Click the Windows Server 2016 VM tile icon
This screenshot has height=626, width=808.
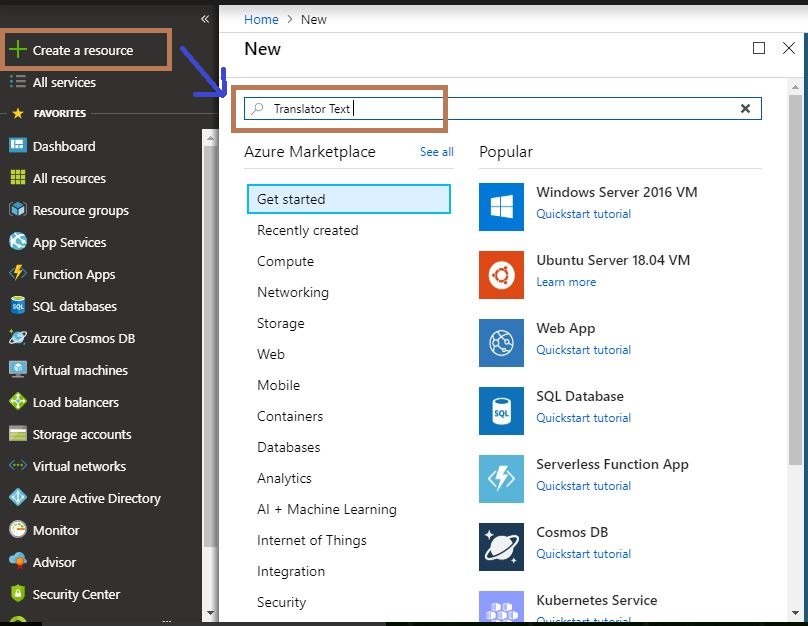point(501,207)
